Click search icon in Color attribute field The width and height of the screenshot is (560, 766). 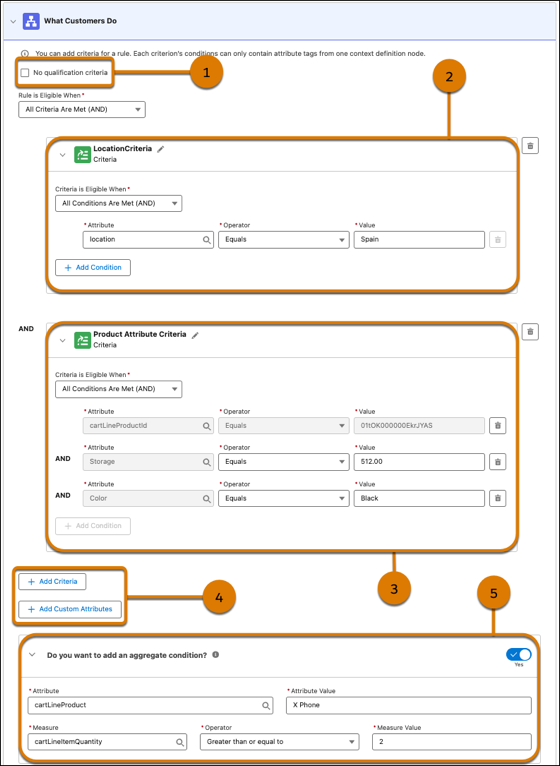[207, 499]
